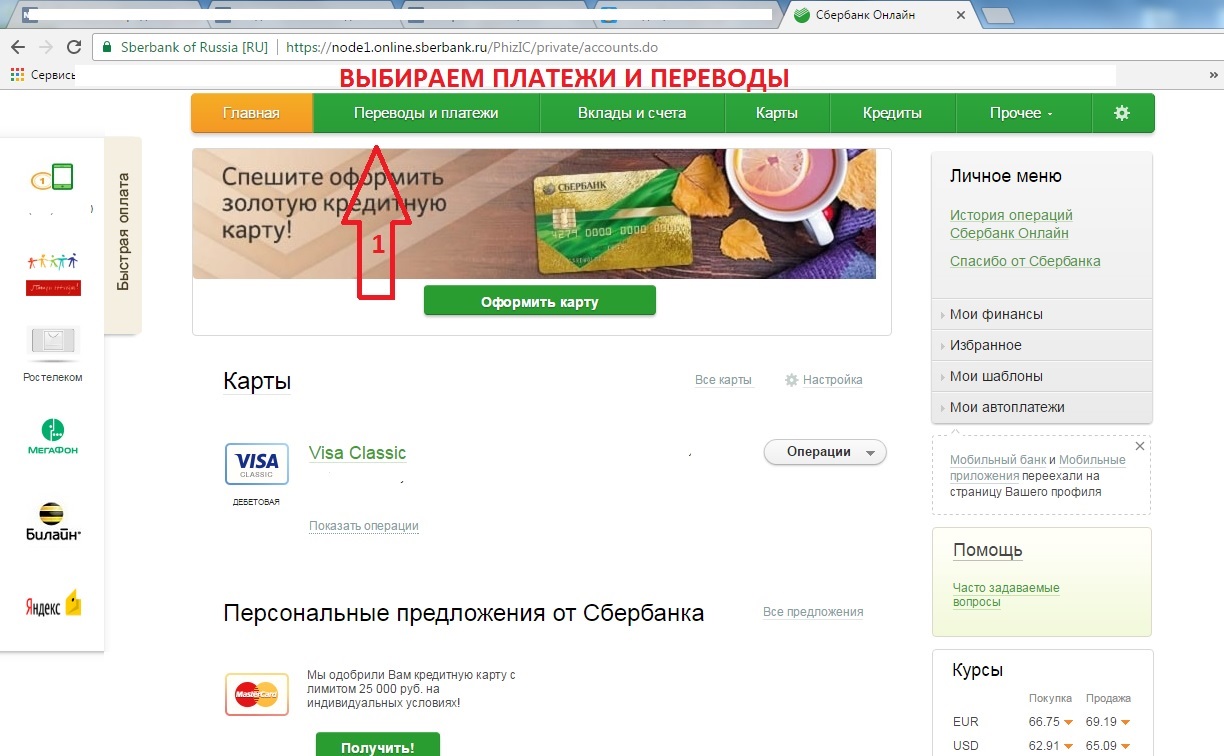Click the Оформить карту button
1224x756 pixels.
pos(540,301)
